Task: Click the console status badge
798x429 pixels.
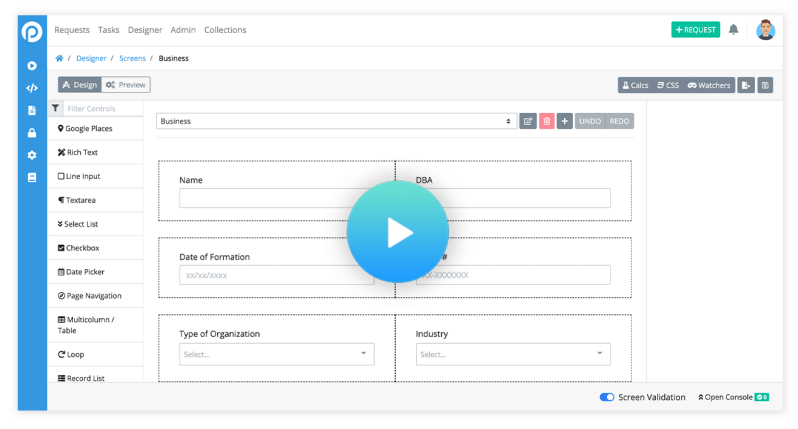Action: (762, 397)
